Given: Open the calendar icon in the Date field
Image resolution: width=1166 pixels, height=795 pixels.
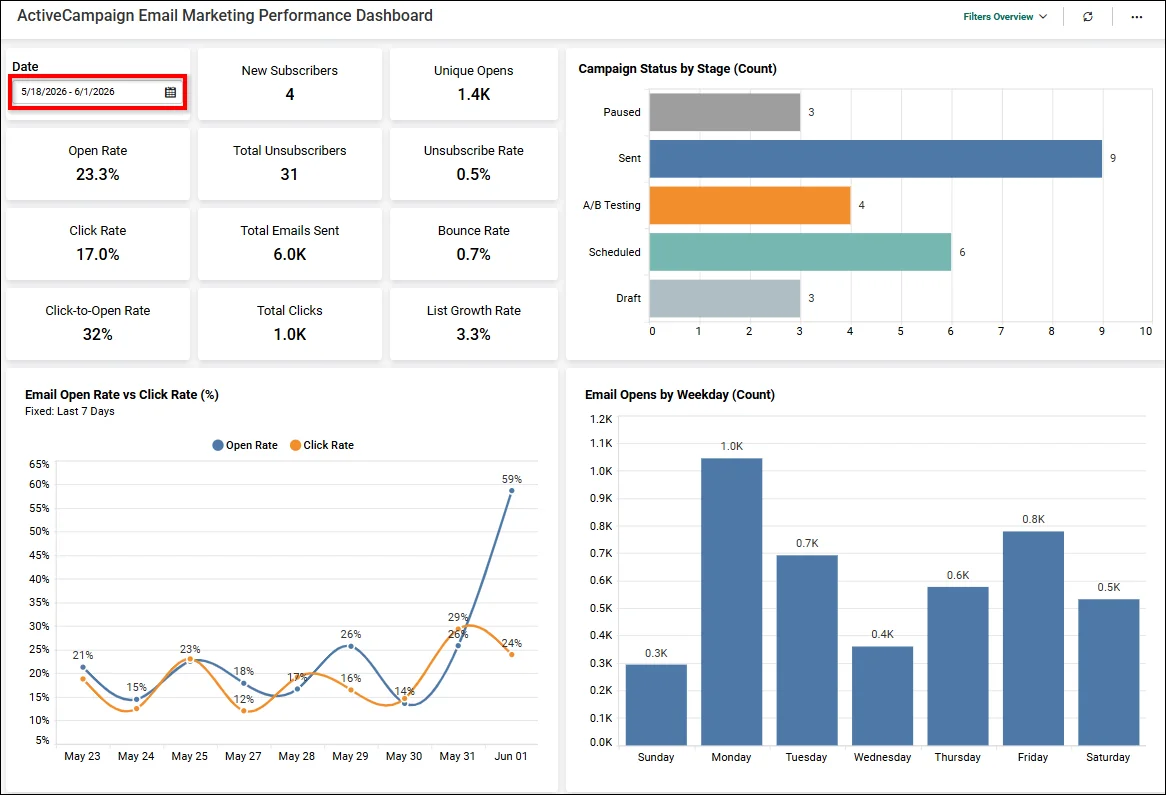Looking at the screenshot, I should (170, 92).
